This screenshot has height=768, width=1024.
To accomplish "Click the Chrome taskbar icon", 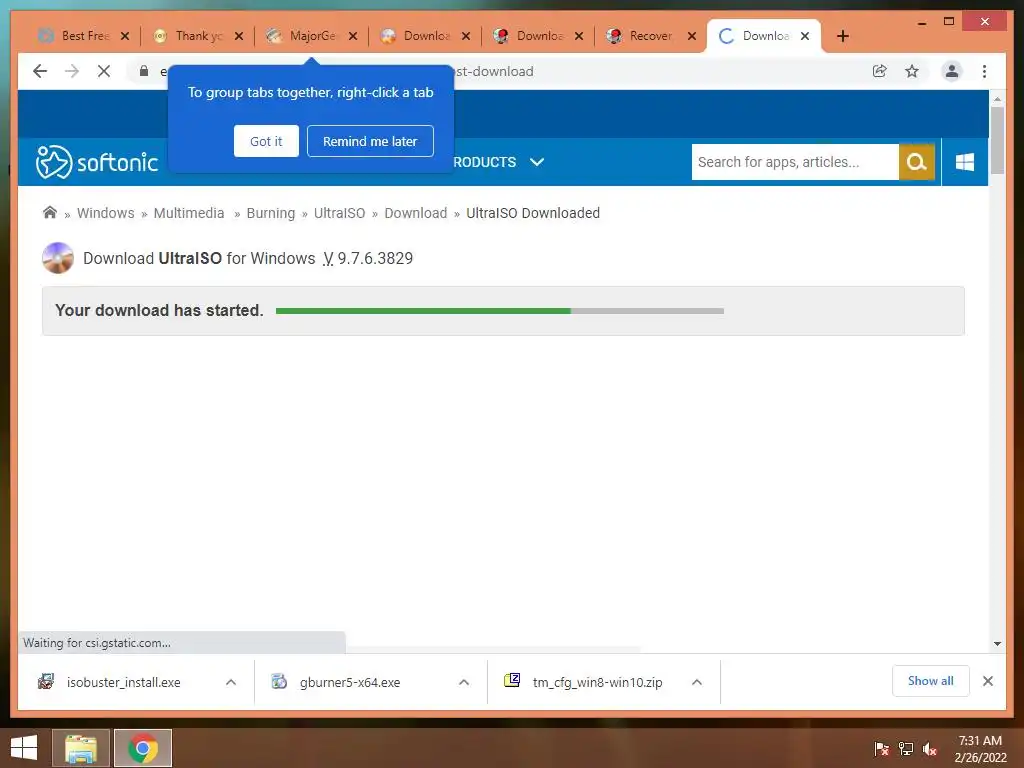I will (143, 748).
